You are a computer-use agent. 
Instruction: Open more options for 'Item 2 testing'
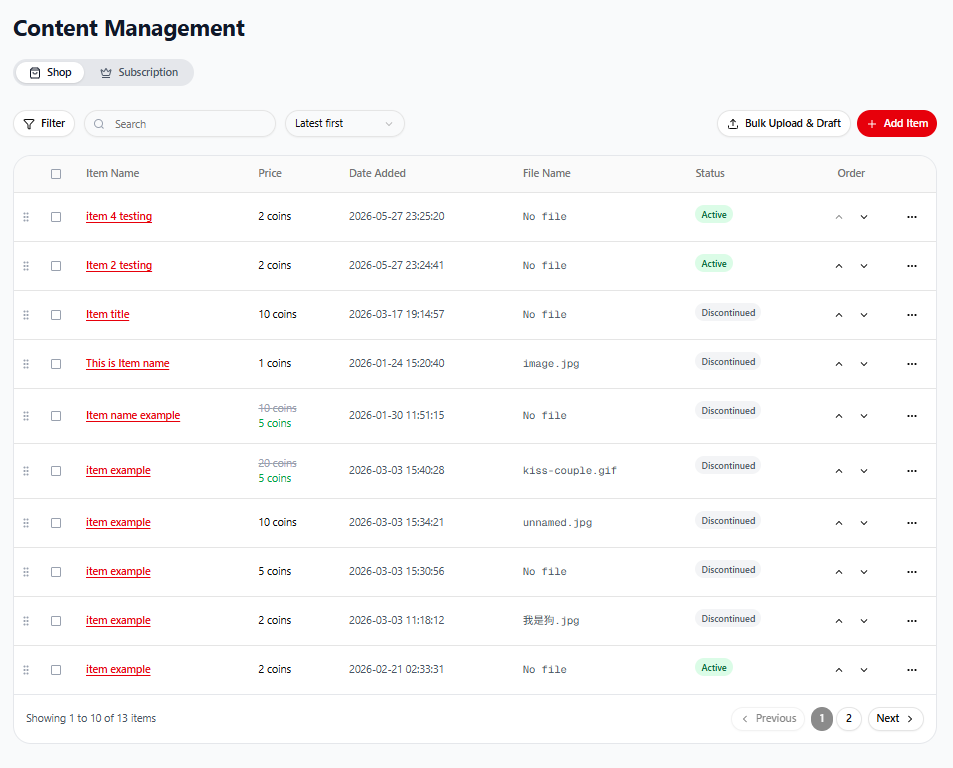click(x=912, y=266)
